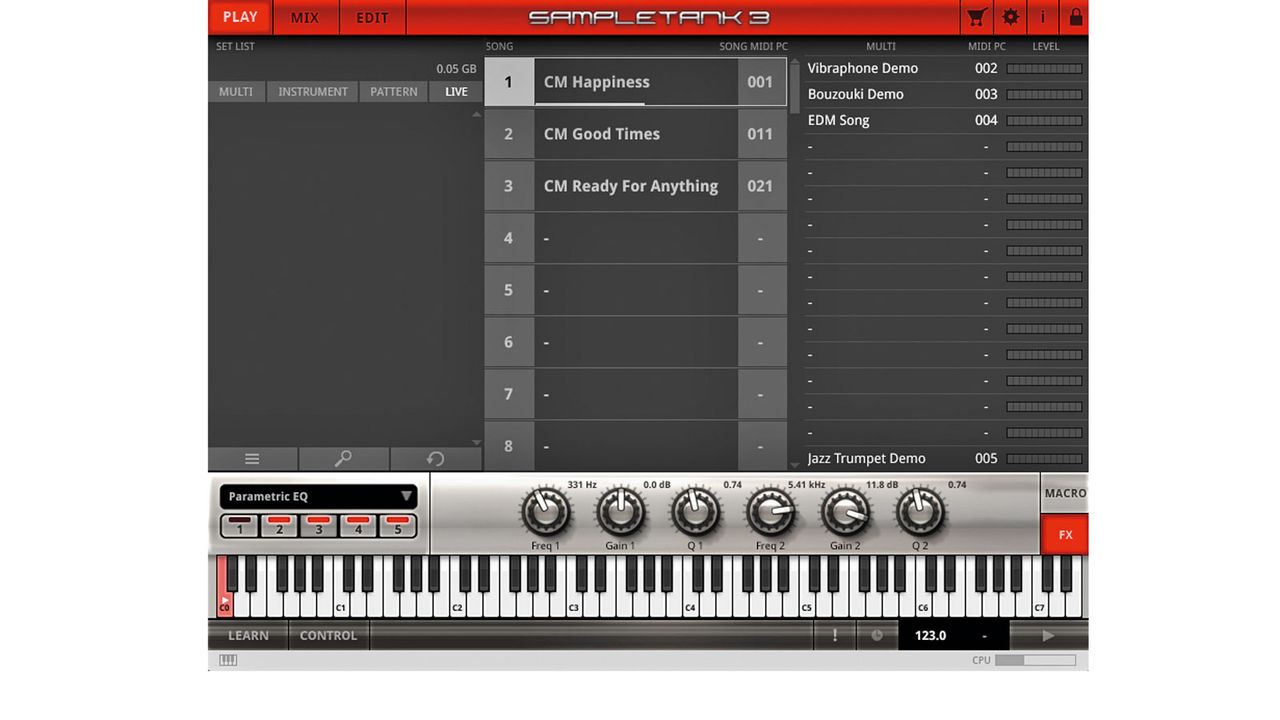Viewport: 1280px width, 720px height.
Task: Click the CPU usage meter
Action: (x=1035, y=660)
